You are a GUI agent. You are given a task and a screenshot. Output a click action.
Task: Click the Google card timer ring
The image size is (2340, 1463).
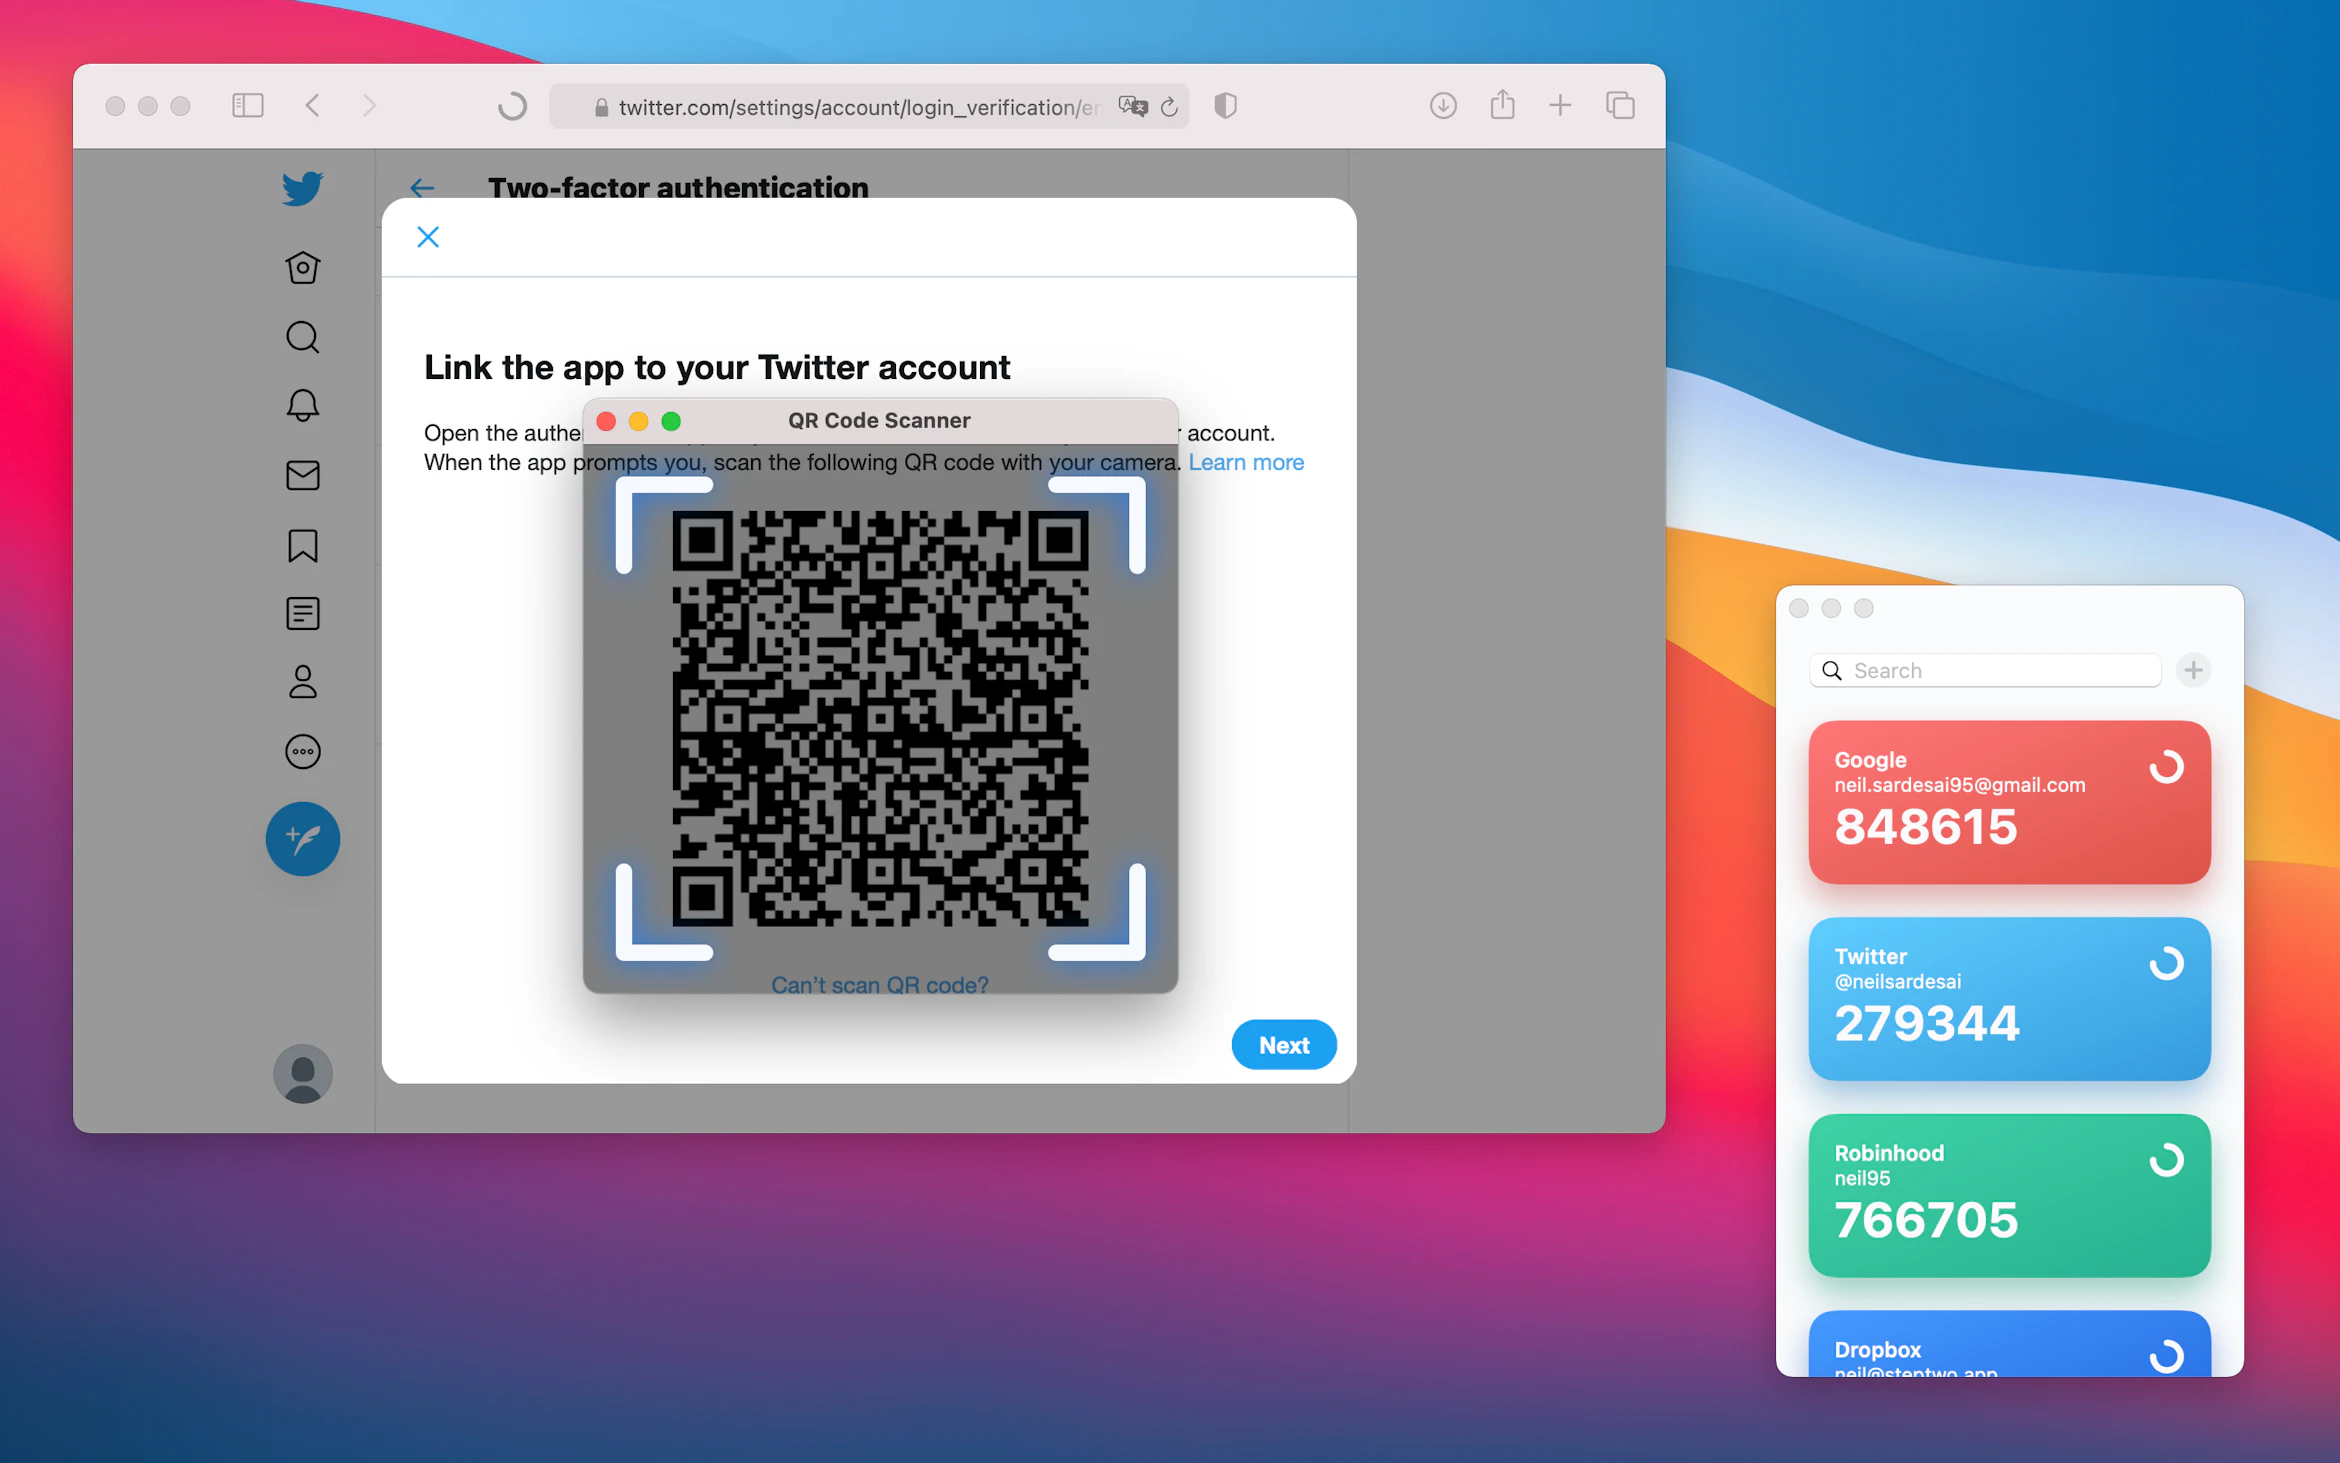pyautogui.click(x=2166, y=767)
